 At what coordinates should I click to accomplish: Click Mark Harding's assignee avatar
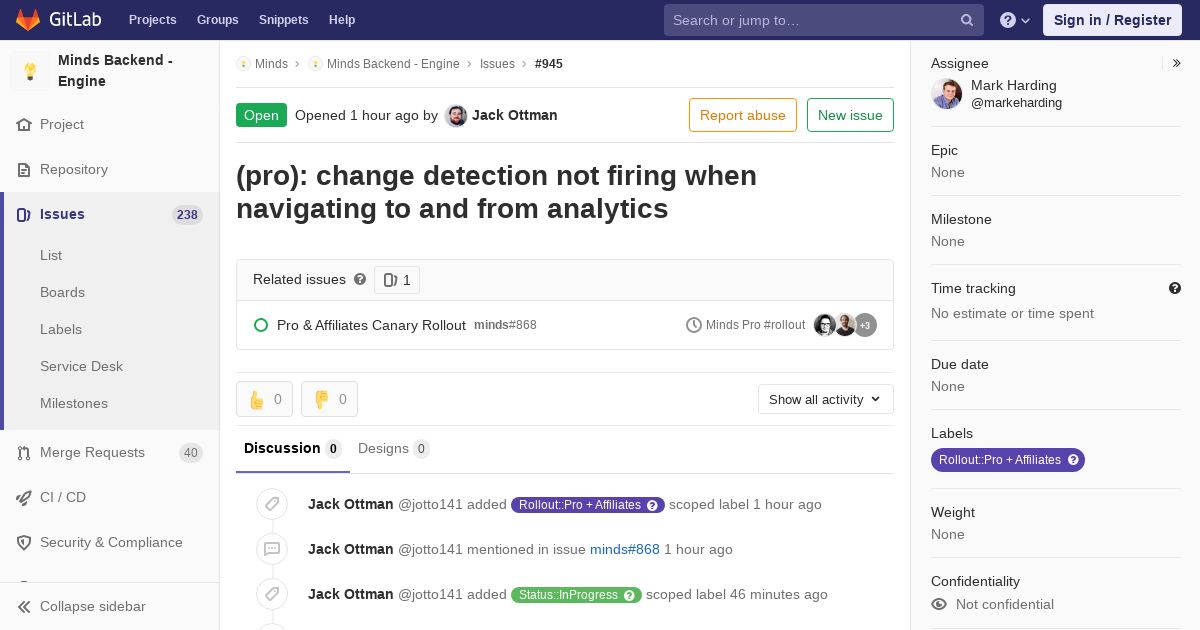click(x=947, y=94)
